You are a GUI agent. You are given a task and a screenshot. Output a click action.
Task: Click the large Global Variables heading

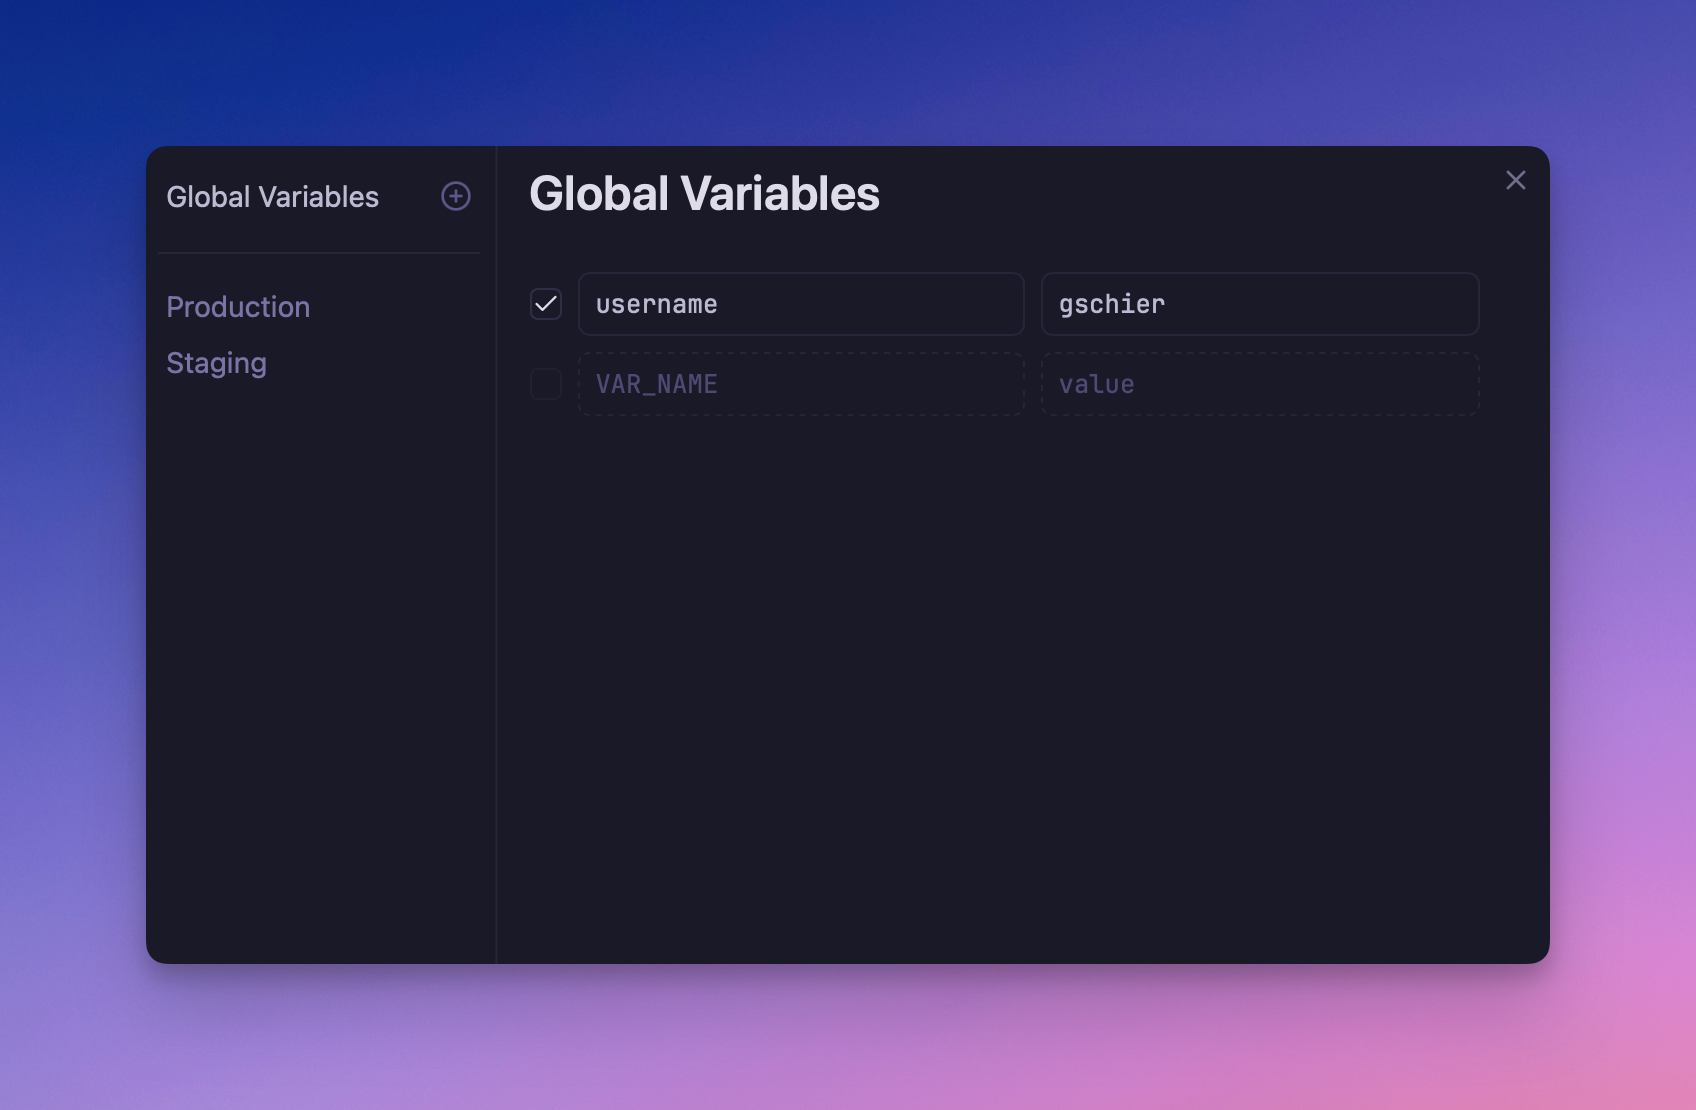click(704, 194)
